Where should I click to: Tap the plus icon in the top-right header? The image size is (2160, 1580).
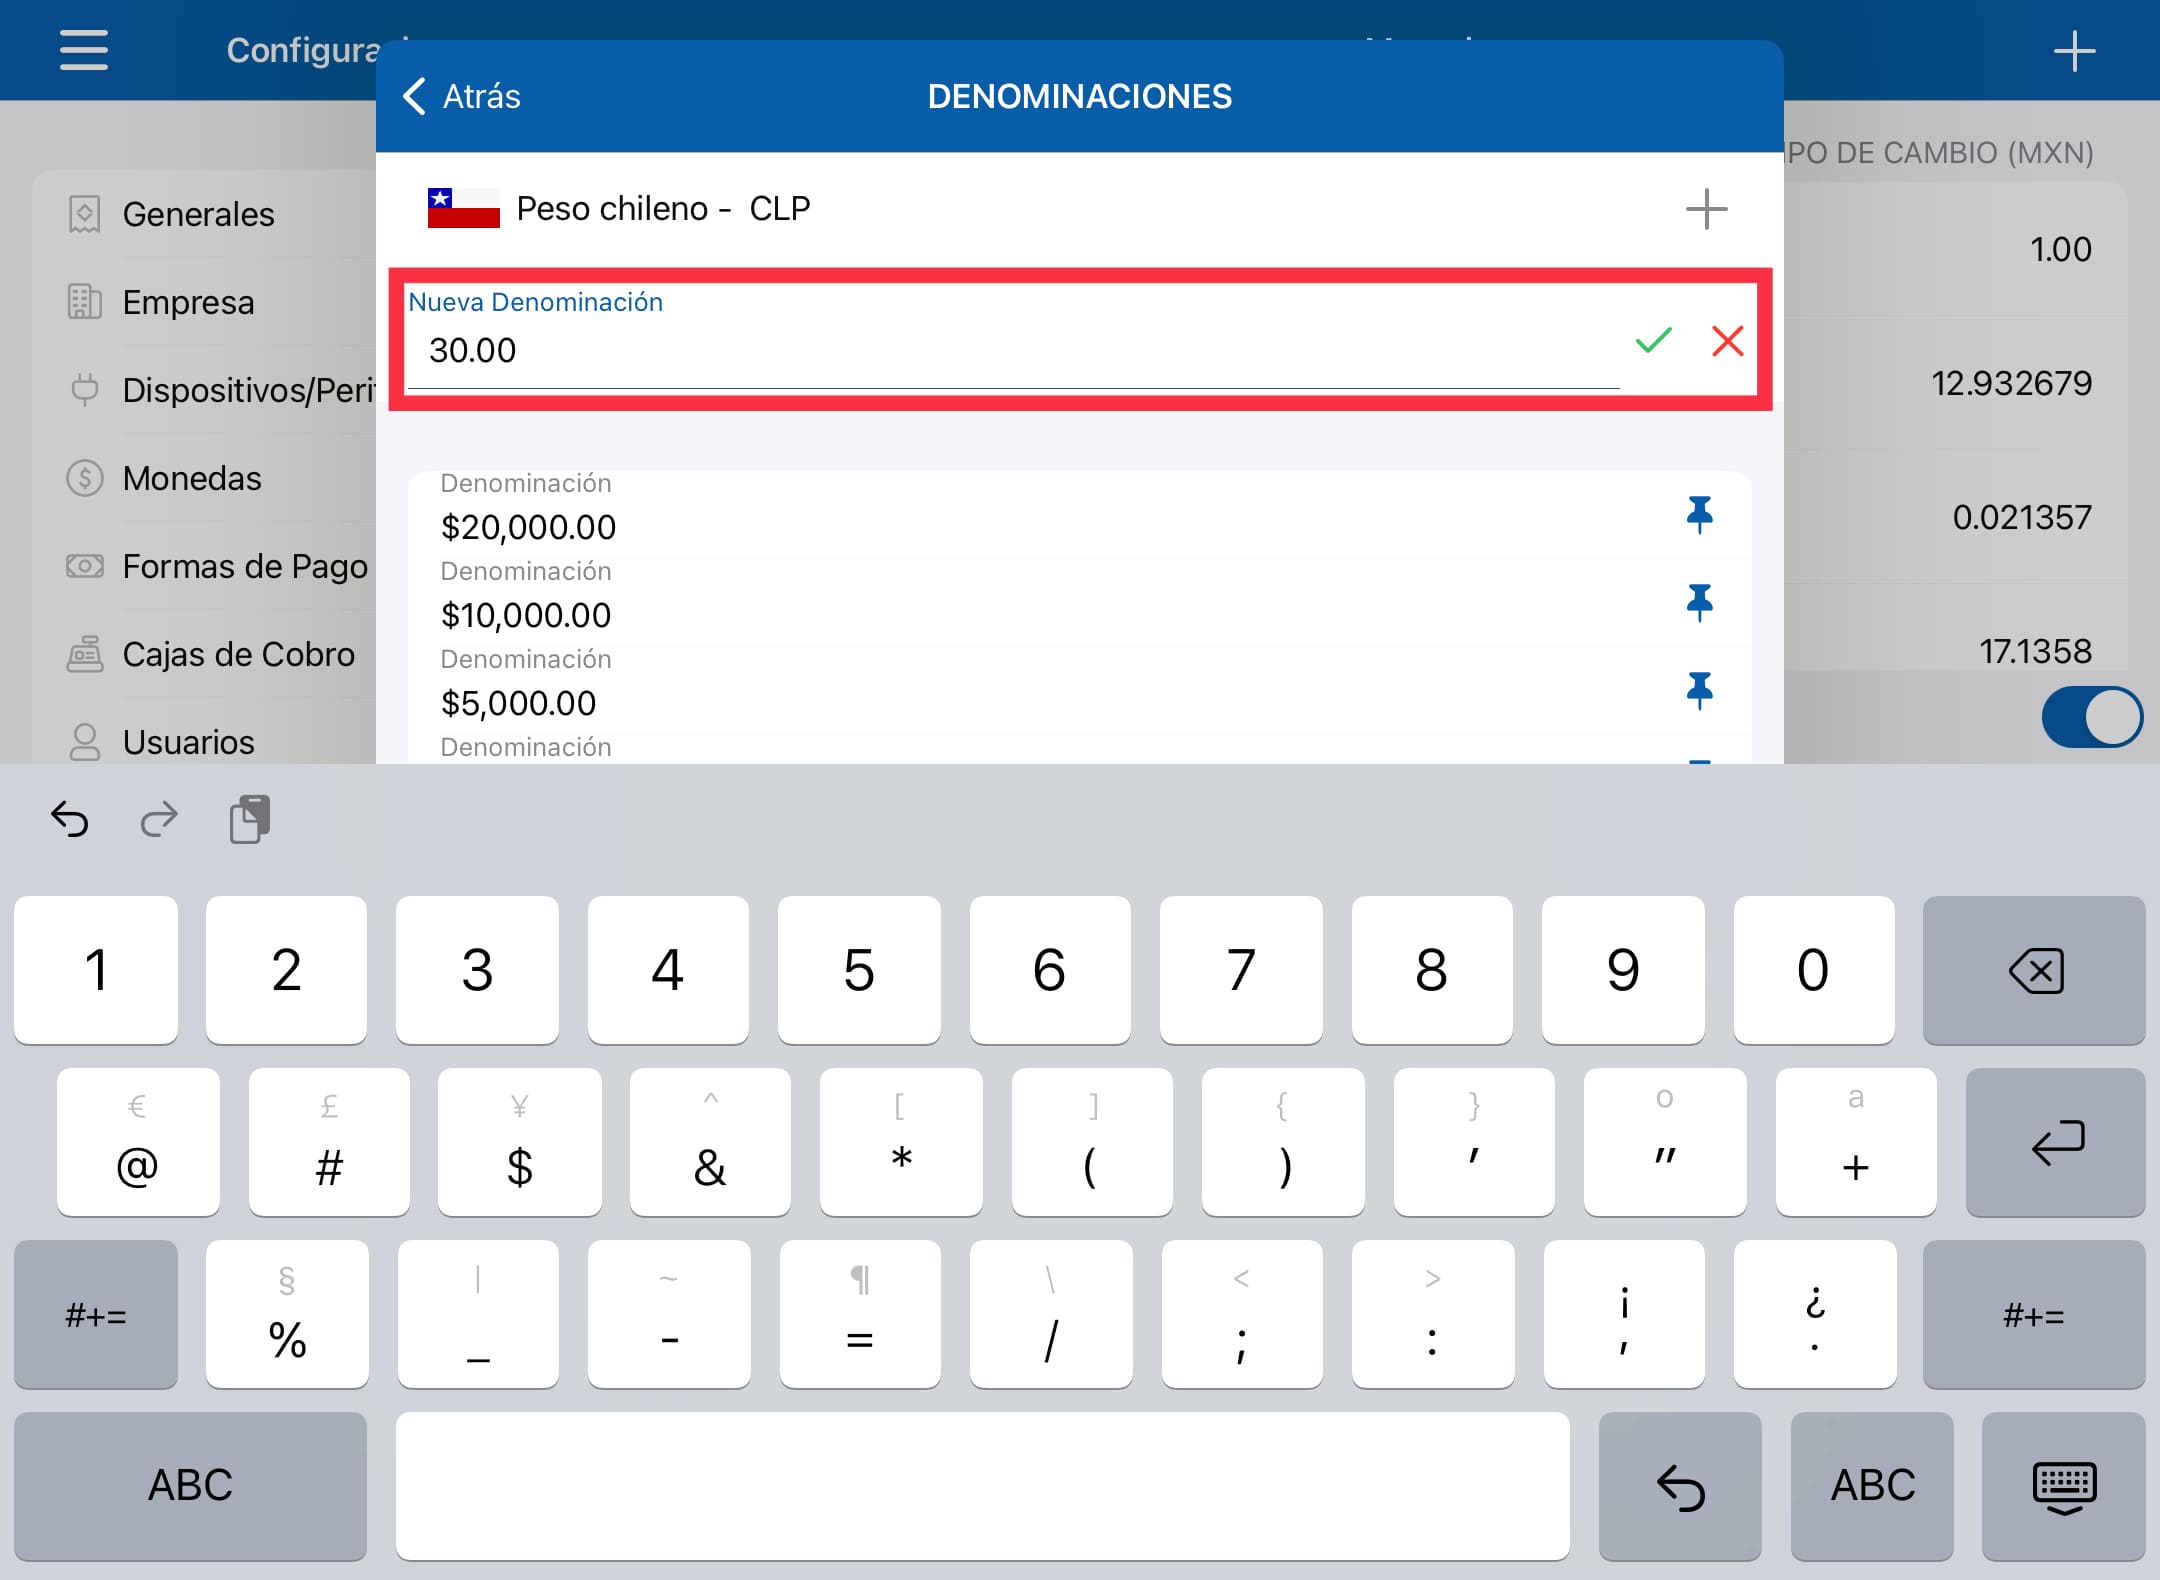pyautogui.click(x=2074, y=51)
